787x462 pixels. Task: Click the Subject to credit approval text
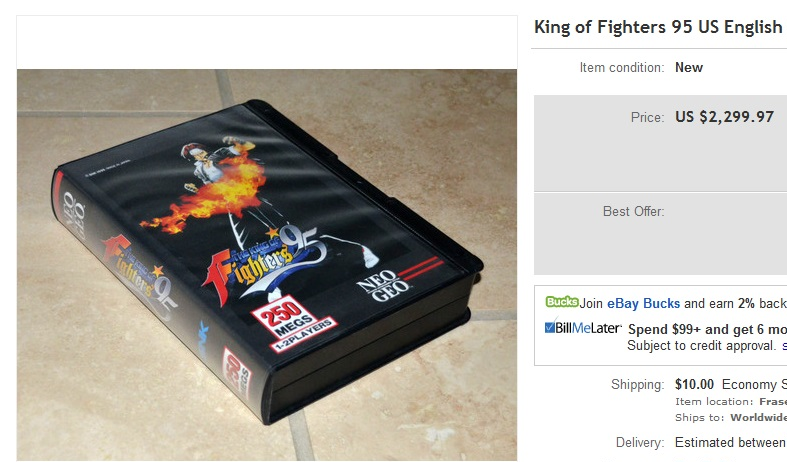[x=701, y=345]
